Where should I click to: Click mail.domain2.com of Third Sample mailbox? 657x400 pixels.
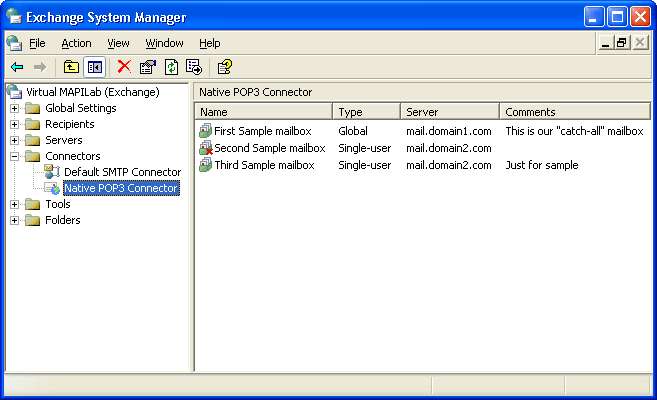[x=449, y=165]
